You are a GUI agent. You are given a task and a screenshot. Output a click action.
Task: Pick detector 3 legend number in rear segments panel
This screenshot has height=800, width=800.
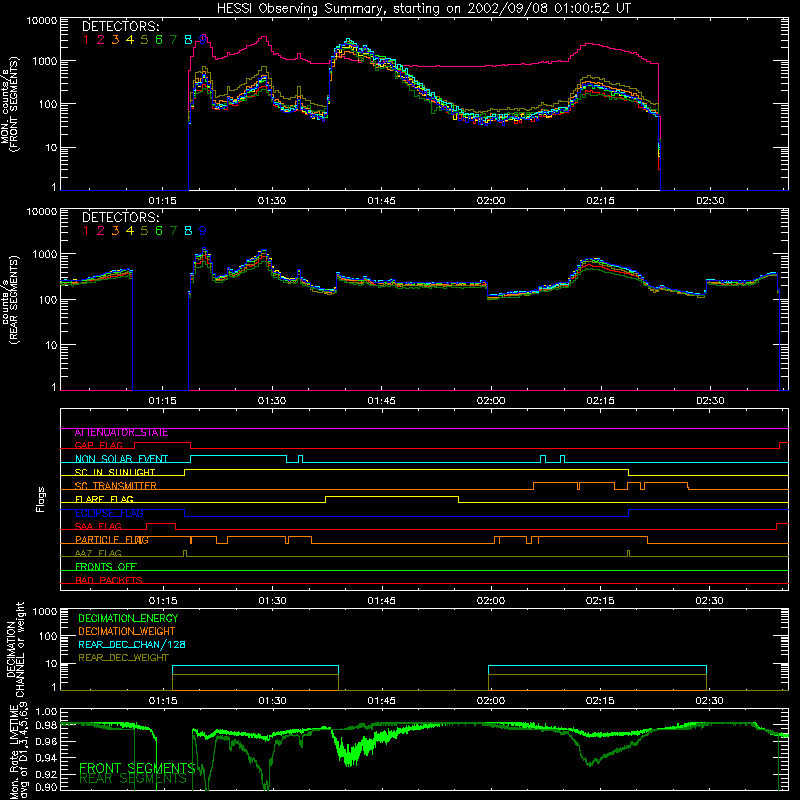(x=115, y=231)
